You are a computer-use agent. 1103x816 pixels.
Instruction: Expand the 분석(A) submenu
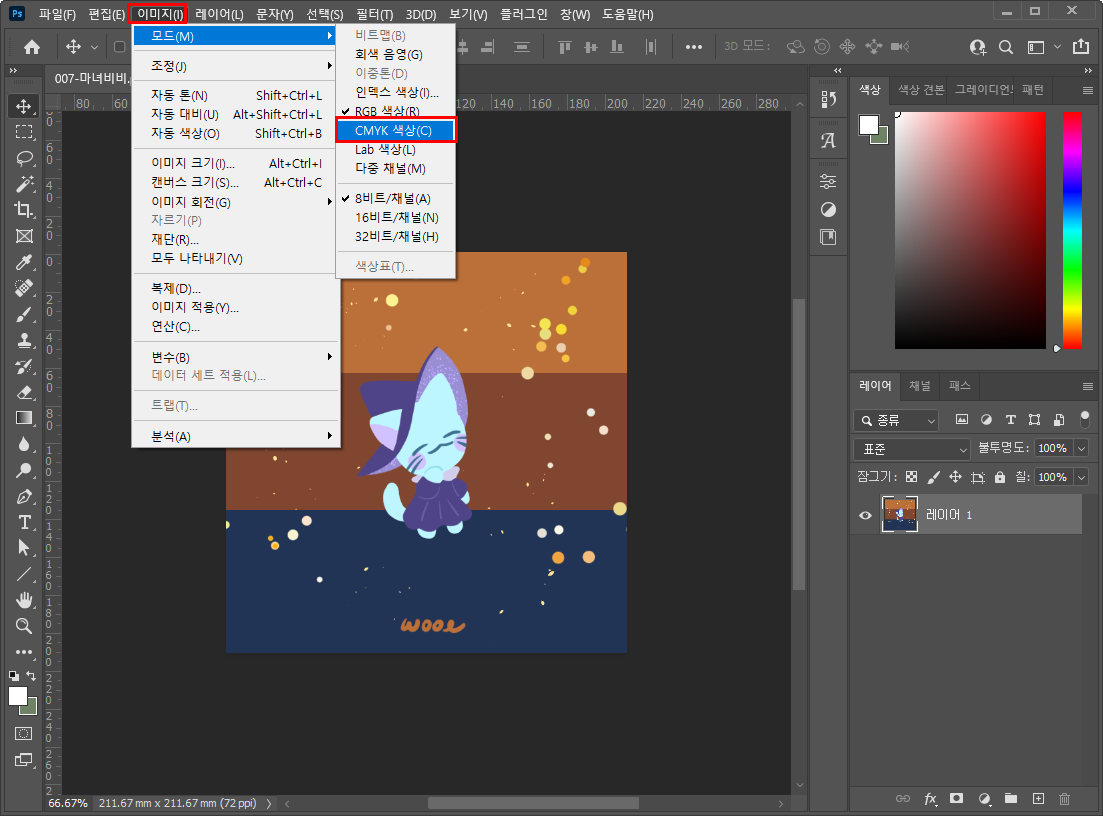coord(236,436)
